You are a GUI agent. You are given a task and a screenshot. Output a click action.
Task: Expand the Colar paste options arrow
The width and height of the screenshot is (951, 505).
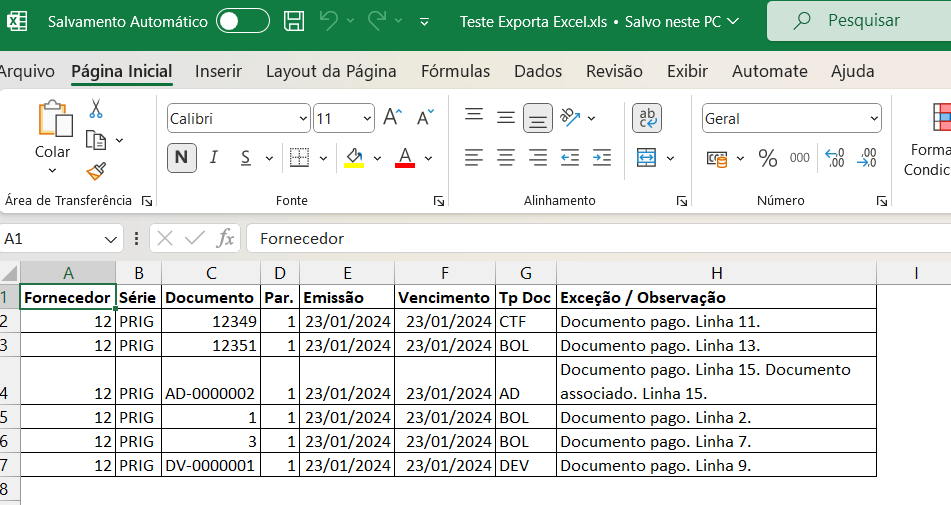click(x=52, y=170)
